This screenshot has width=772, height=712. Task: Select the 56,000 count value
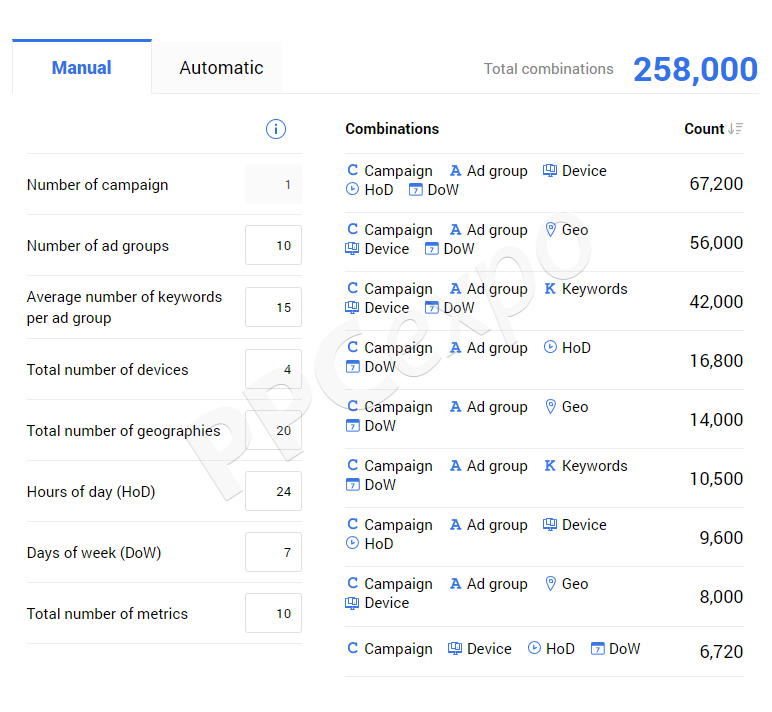pos(716,243)
